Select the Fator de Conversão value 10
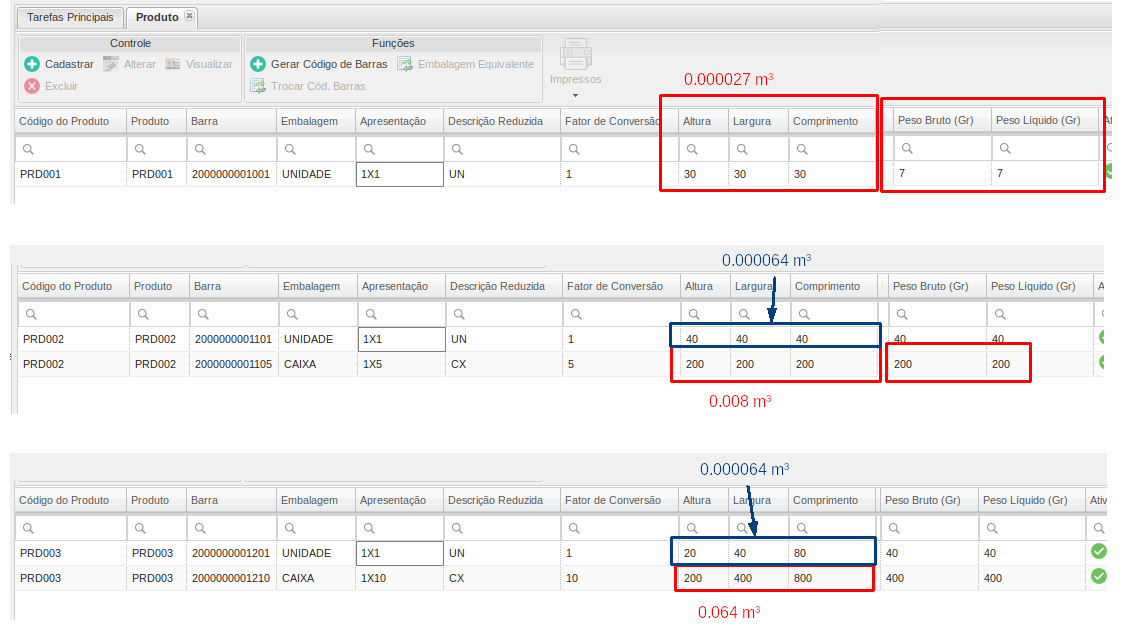 point(619,578)
